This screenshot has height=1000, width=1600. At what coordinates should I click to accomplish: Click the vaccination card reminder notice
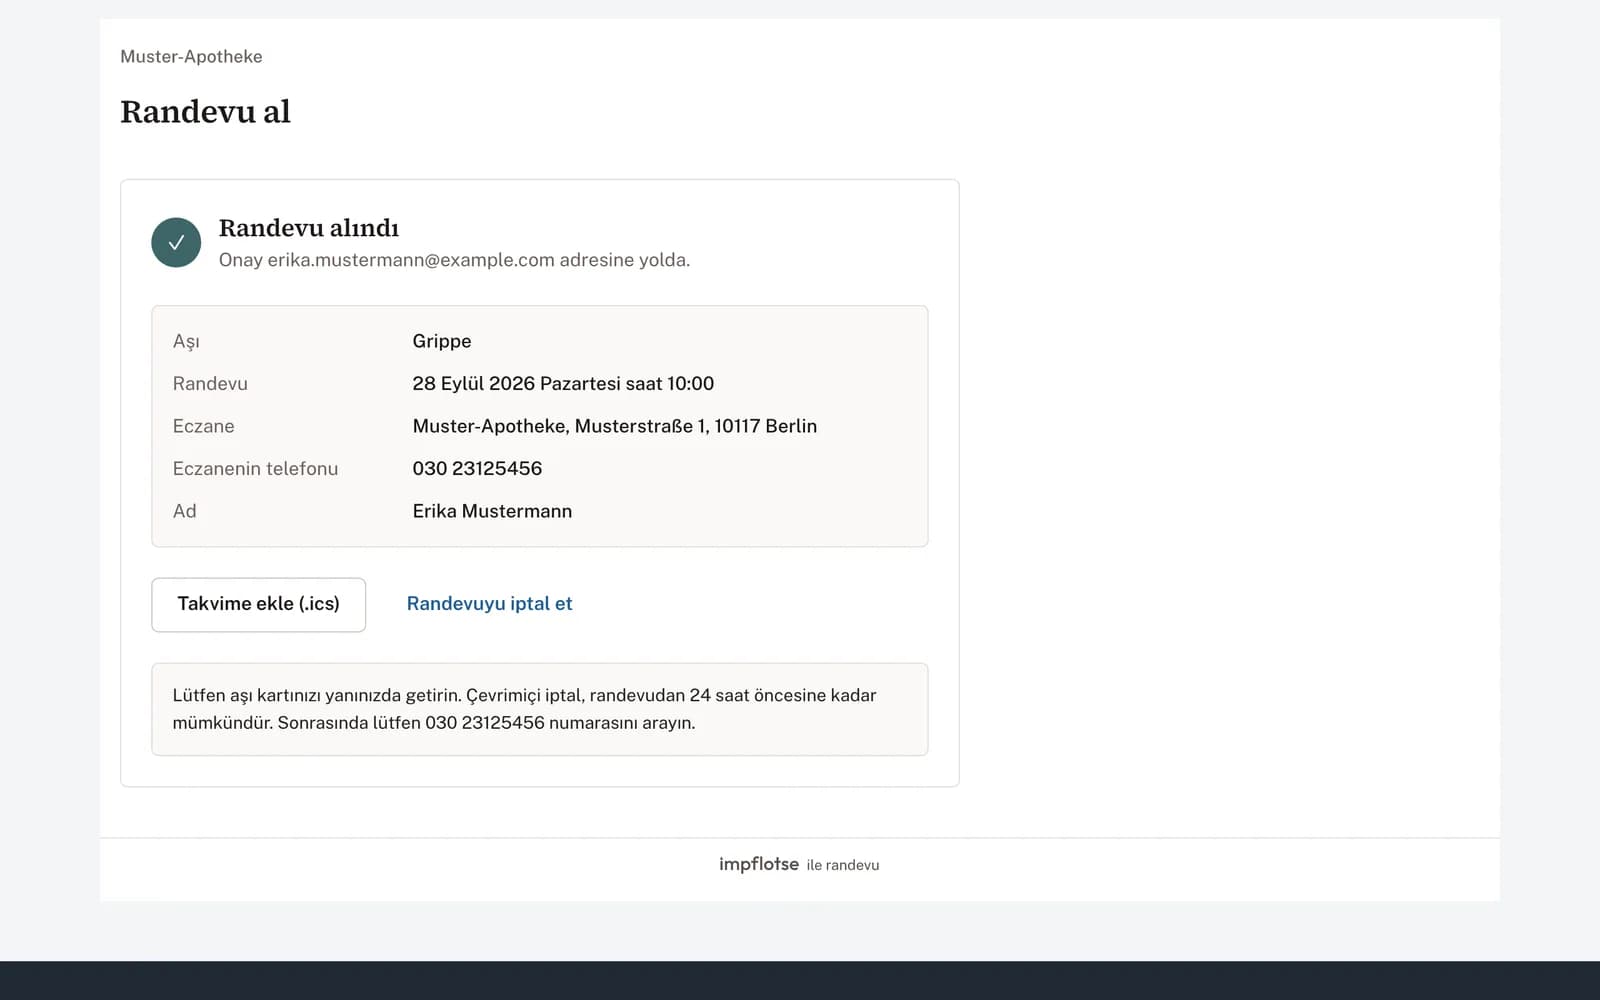coord(539,709)
